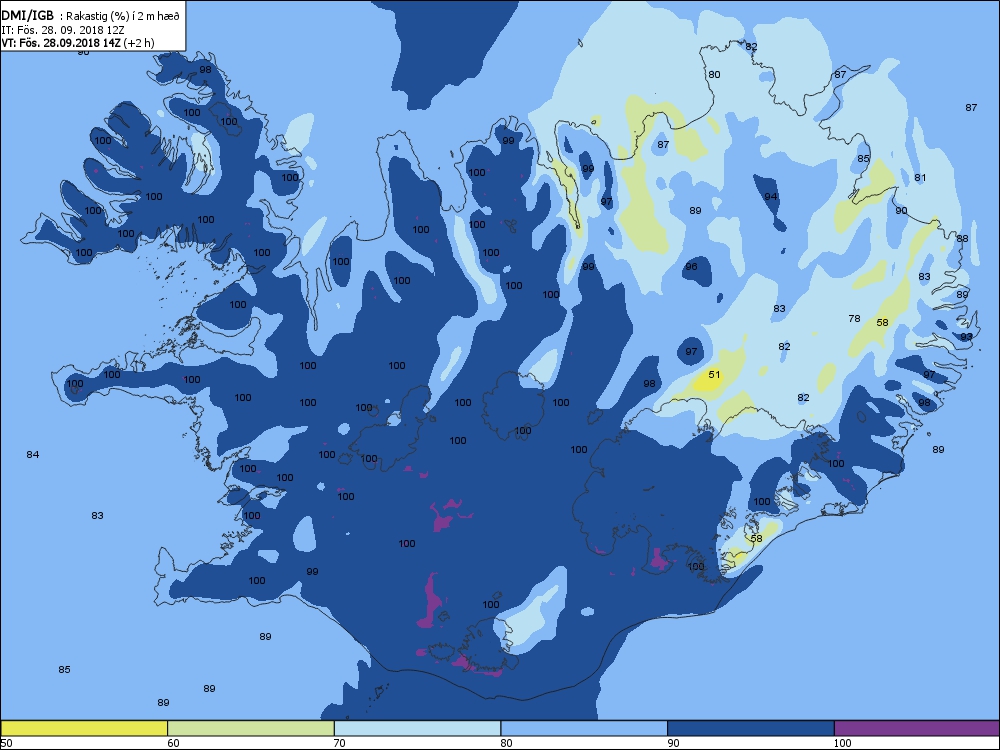Click the pale green 60–70 legend swatch
Screen dimensions: 1000x750
[251, 728]
